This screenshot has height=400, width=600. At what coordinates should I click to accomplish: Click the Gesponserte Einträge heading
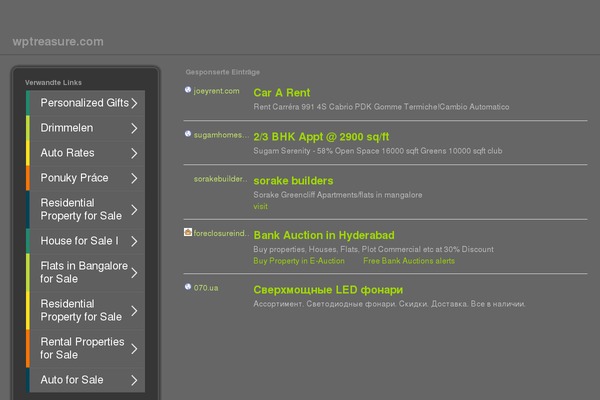pyautogui.click(x=223, y=72)
